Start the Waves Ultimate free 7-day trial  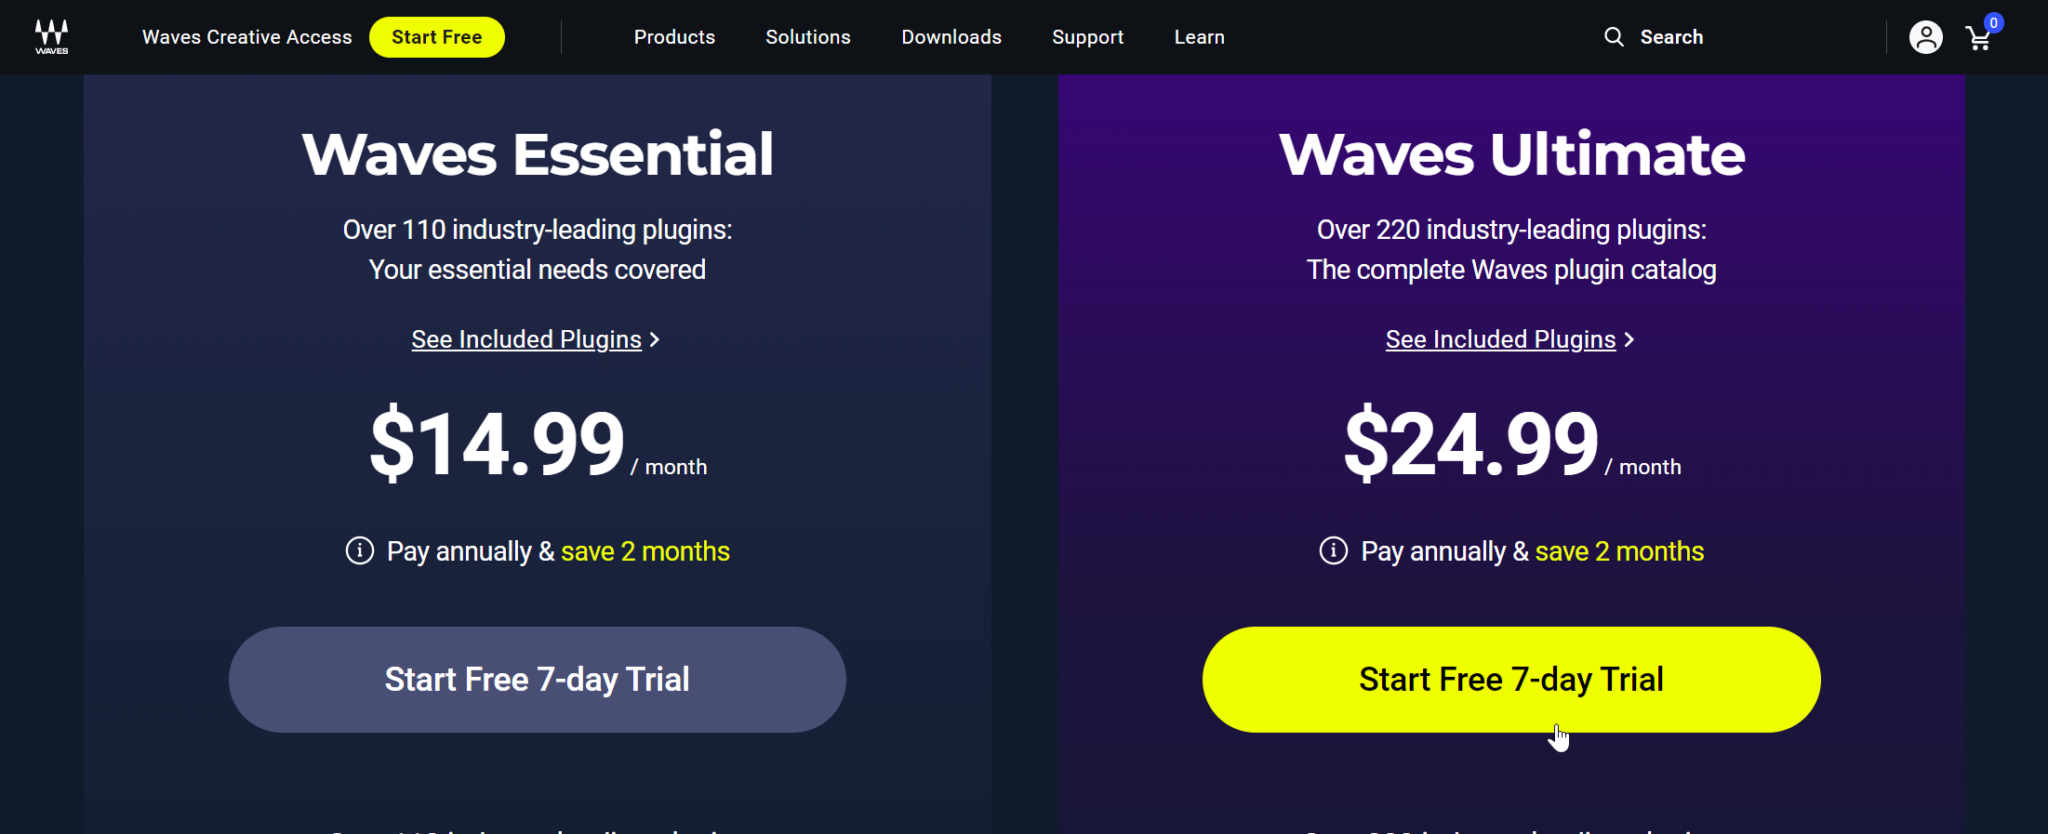pos(1510,679)
